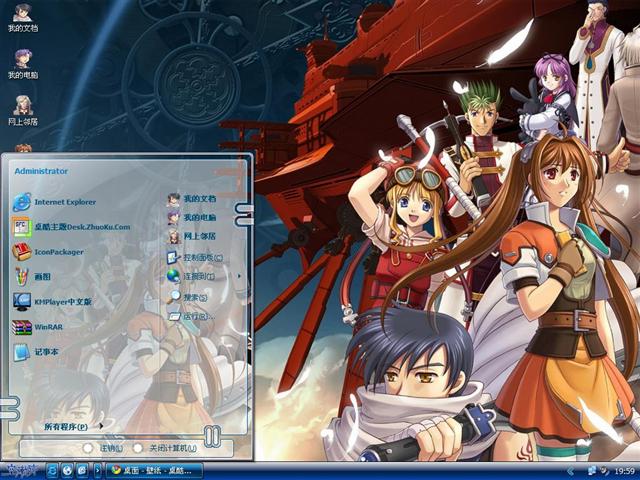Launch Internet Explorer from the Start menu
The height and width of the screenshot is (480, 640).
(x=55, y=202)
